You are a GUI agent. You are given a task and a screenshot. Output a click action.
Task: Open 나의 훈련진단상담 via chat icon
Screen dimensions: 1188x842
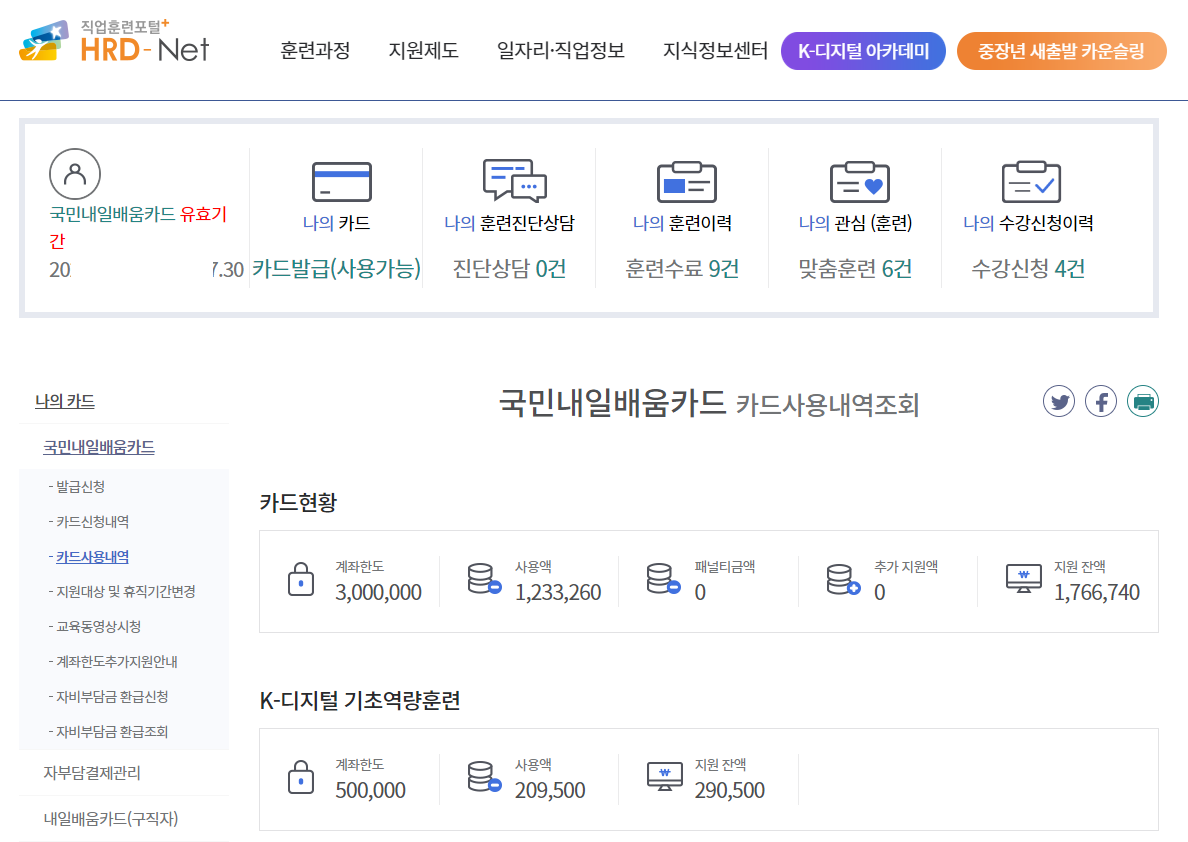pyautogui.click(x=513, y=182)
